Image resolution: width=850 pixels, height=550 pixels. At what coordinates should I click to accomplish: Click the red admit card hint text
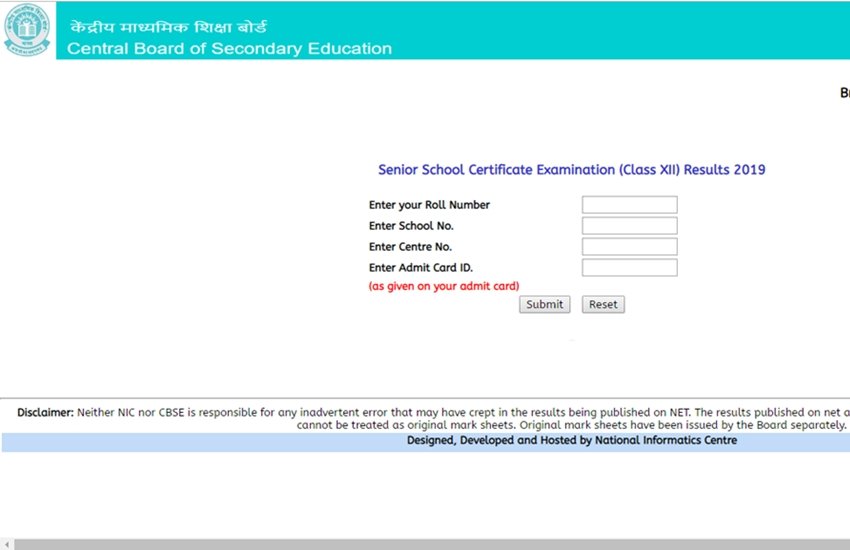[444, 286]
